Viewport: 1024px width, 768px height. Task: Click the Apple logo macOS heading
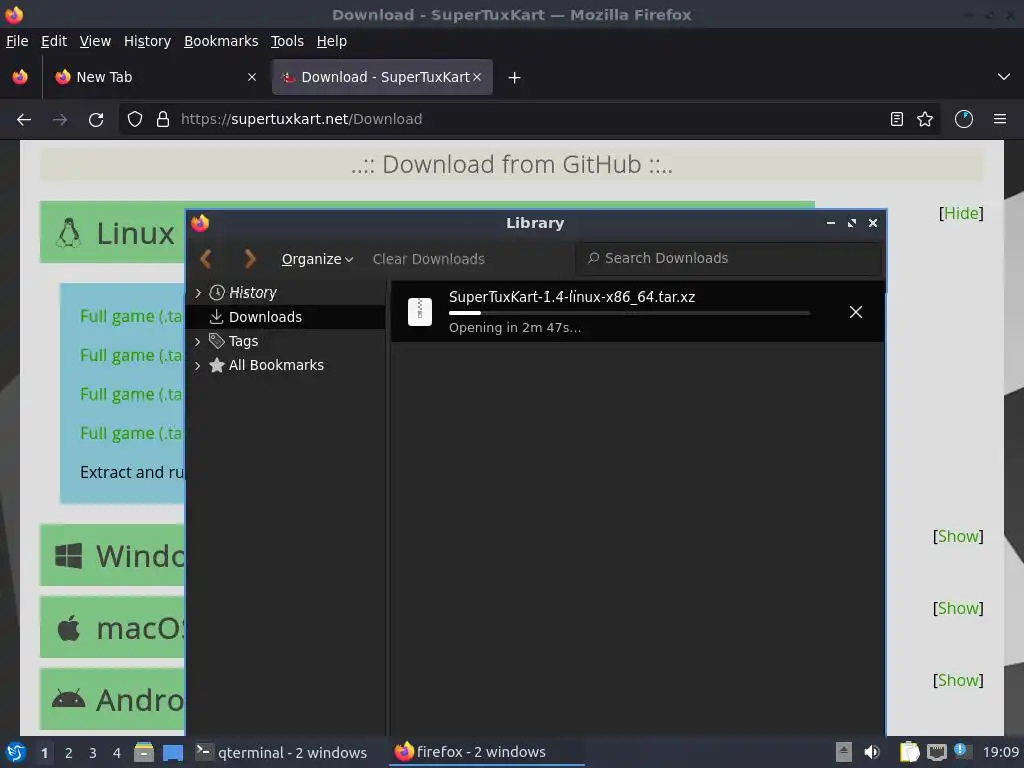coord(69,628)
